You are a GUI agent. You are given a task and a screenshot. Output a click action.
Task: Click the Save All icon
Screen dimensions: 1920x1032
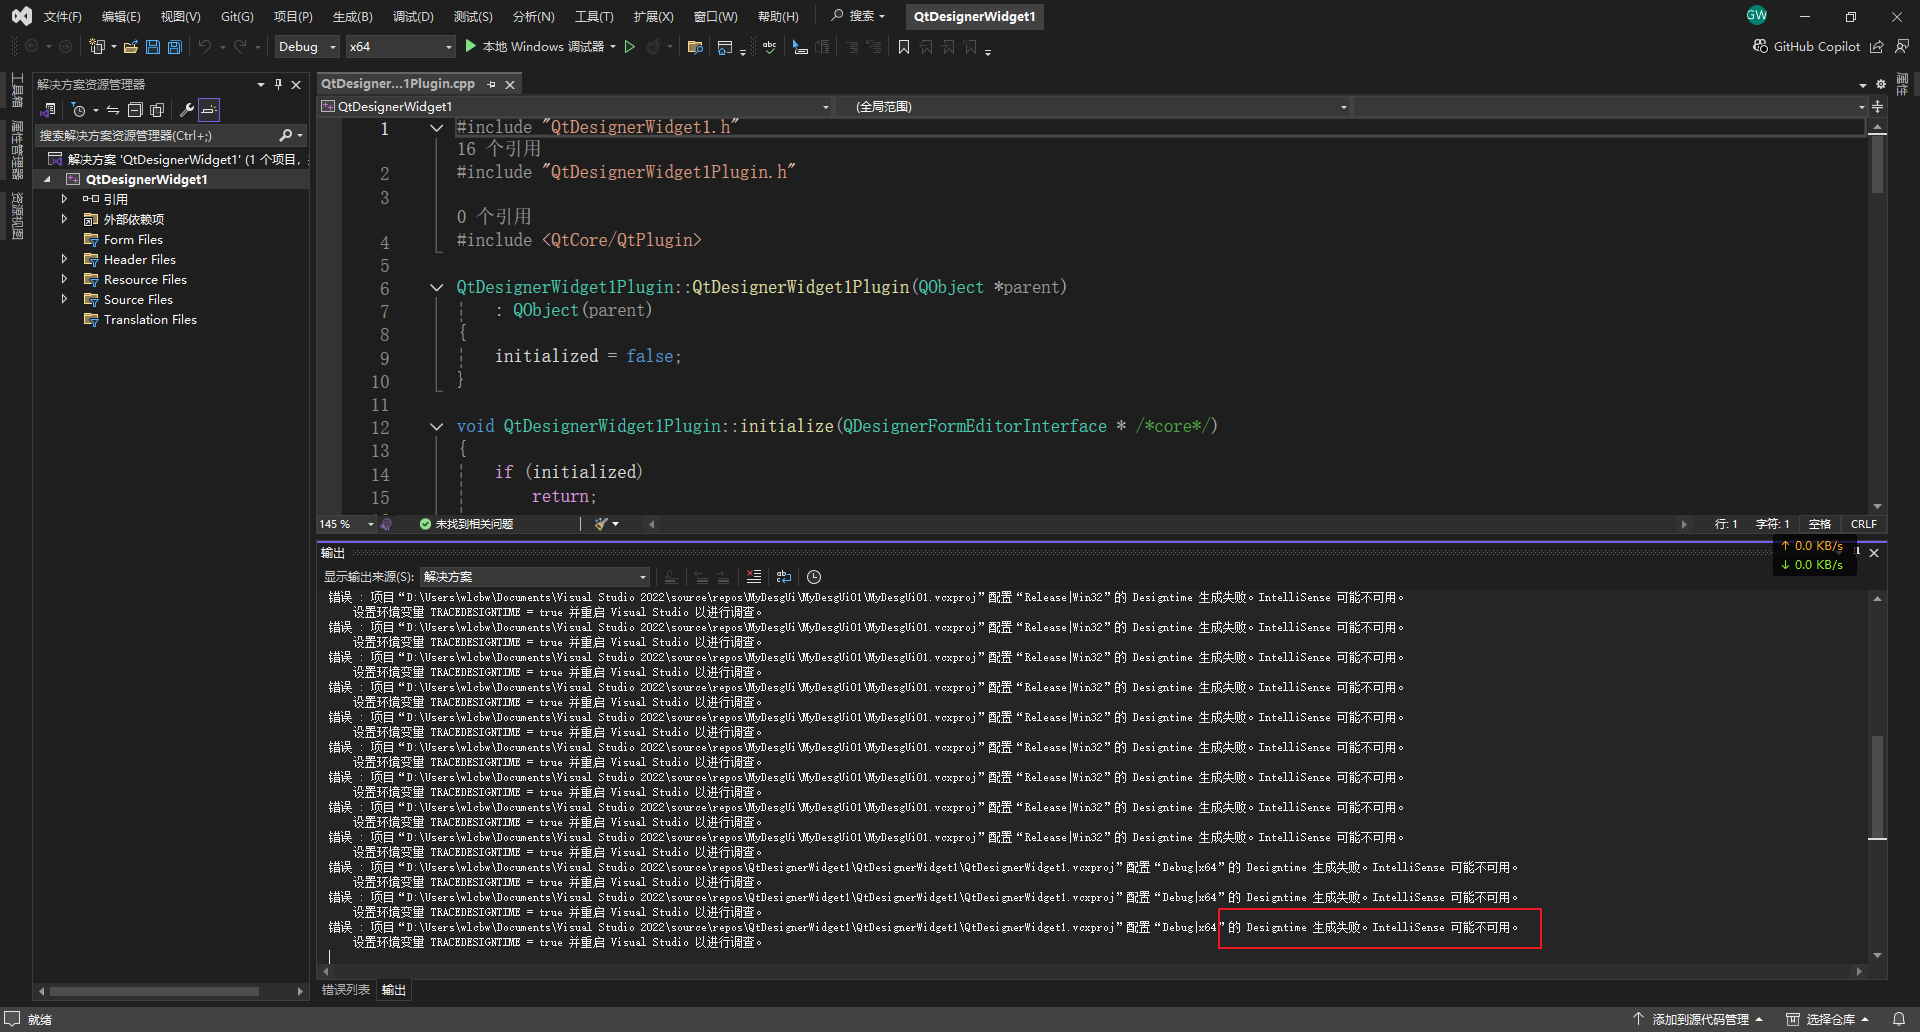click(175, 46)
